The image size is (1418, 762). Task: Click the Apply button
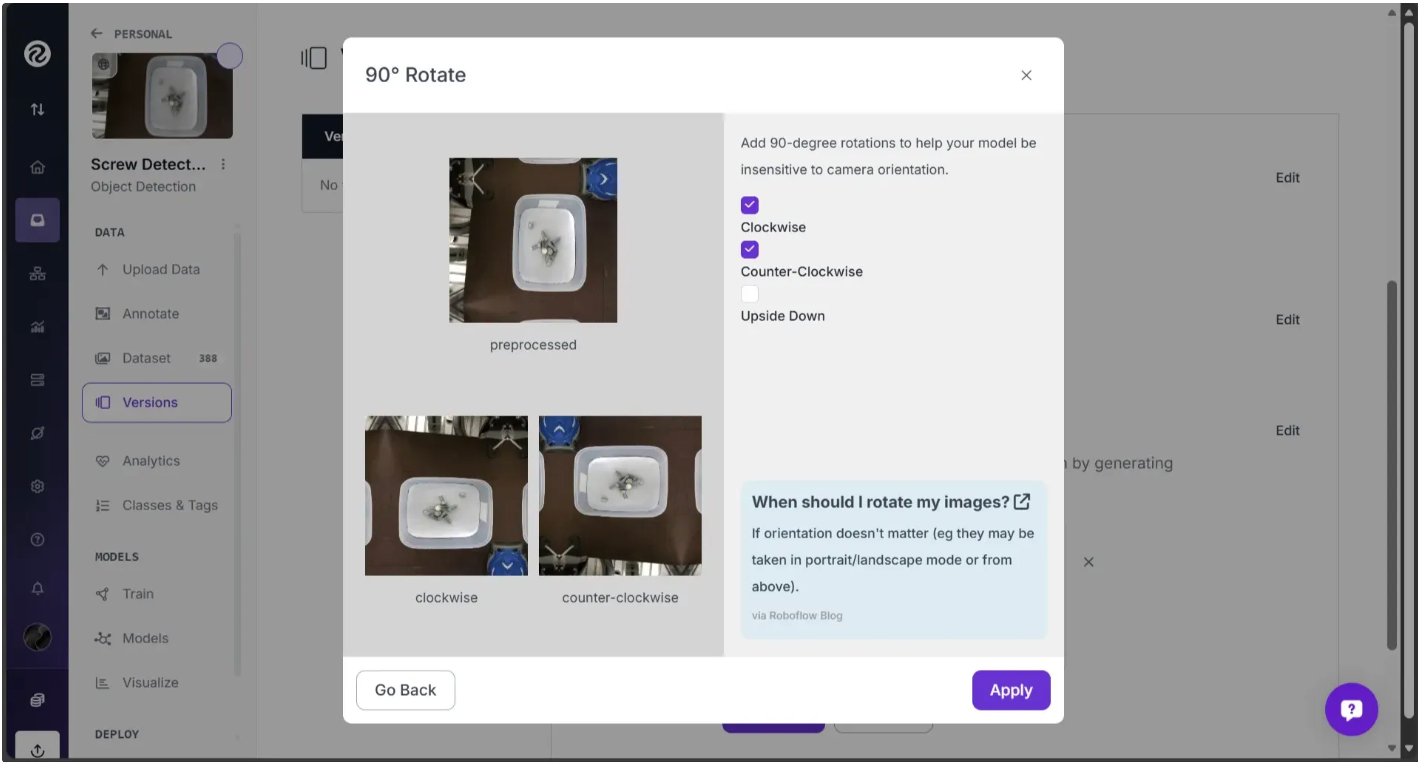point(1010,690)
